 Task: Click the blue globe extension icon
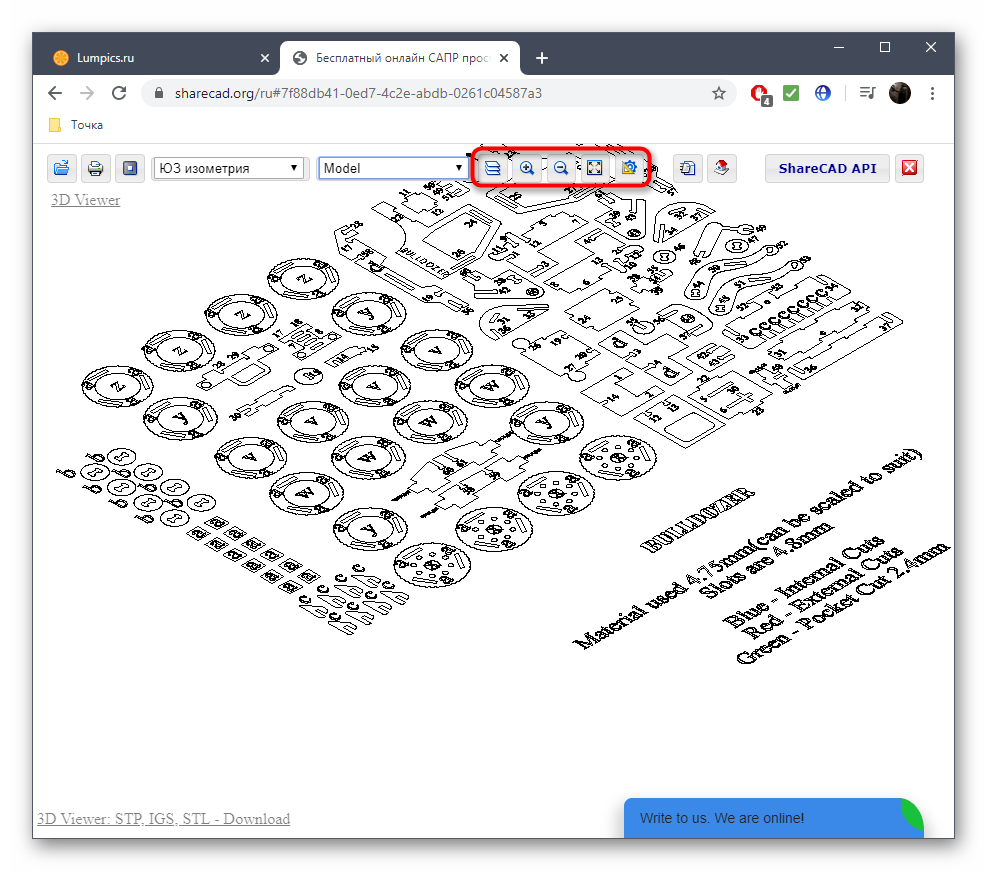(823, 93)
